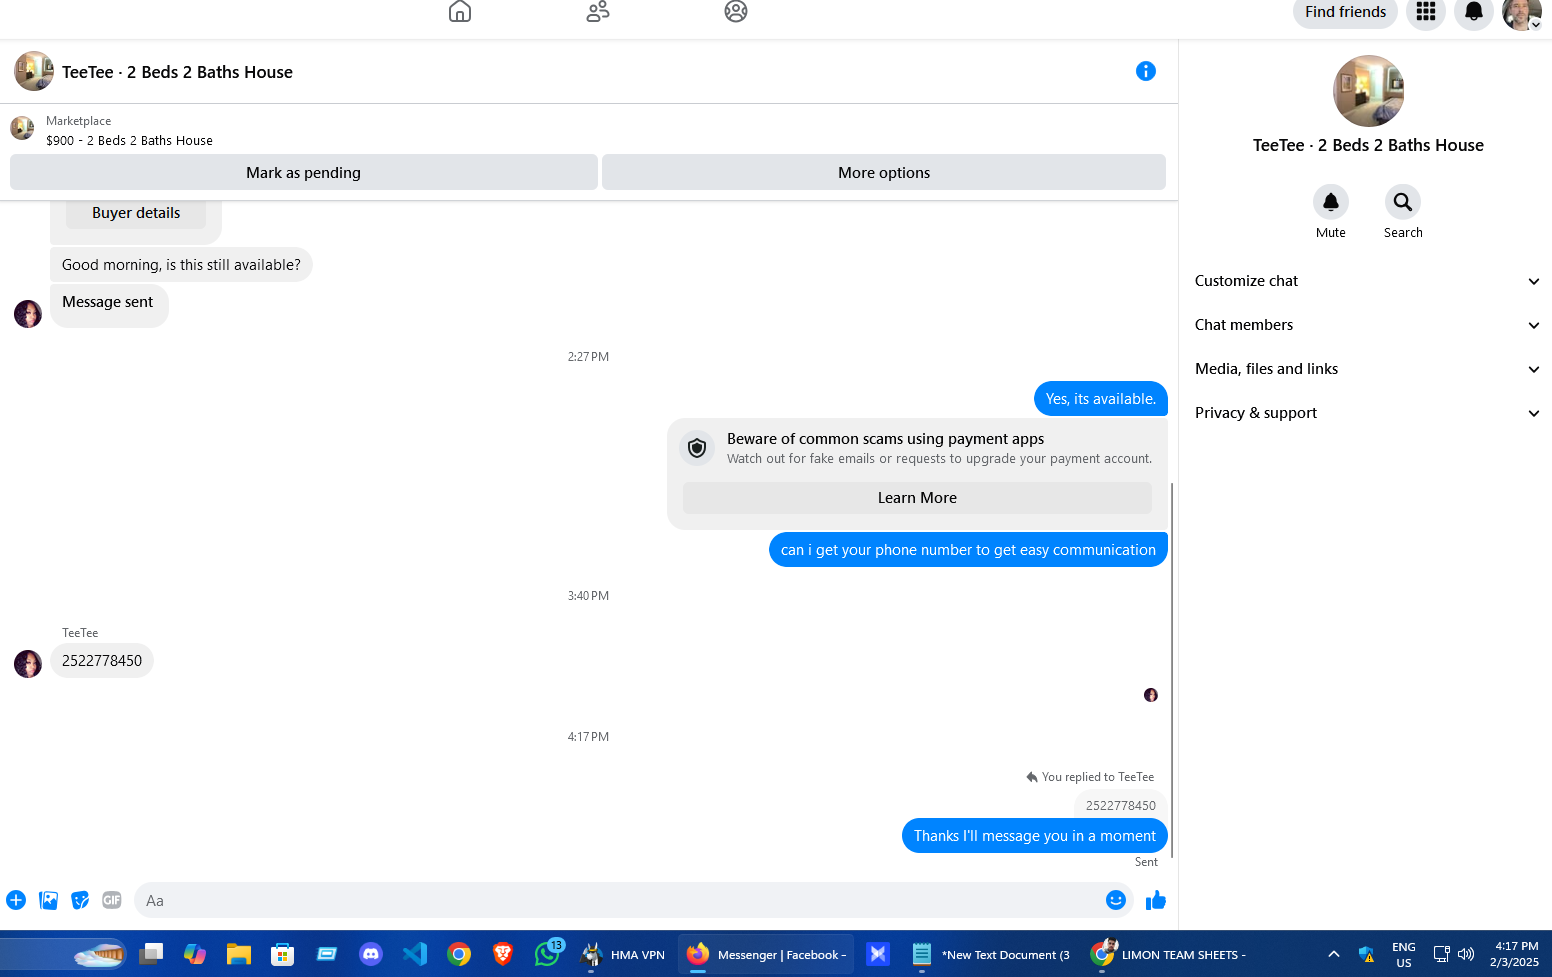Open the Facebook Home icon
1552x977 pixels.
(x=460, y=11)
